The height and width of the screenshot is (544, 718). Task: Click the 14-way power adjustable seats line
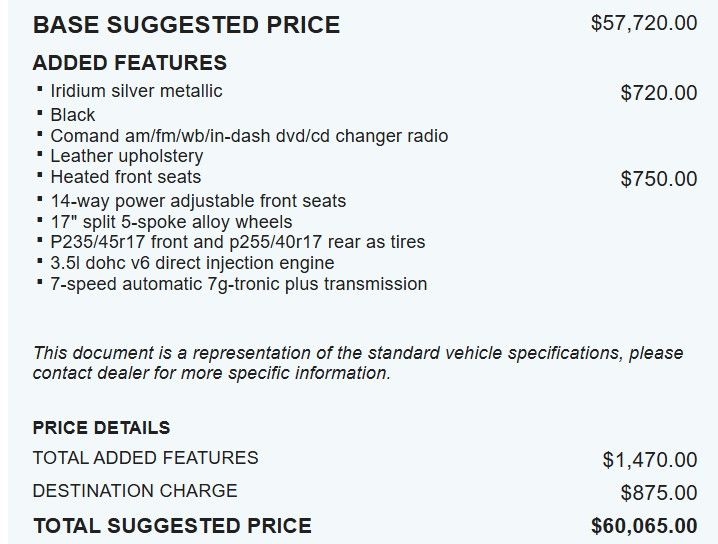point(198,200)
